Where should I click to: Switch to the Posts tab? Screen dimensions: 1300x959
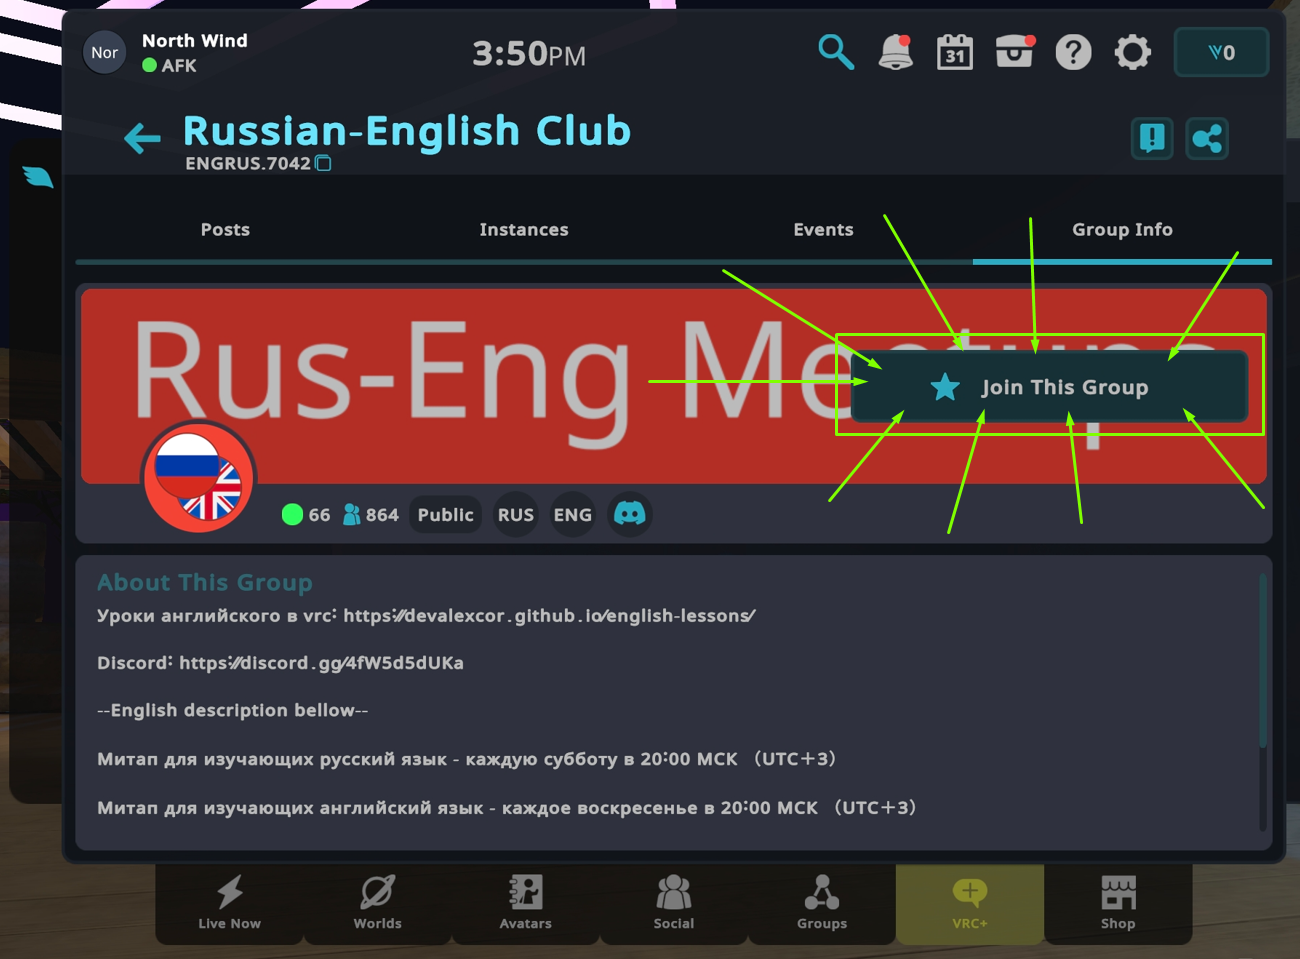click(225, 230)
